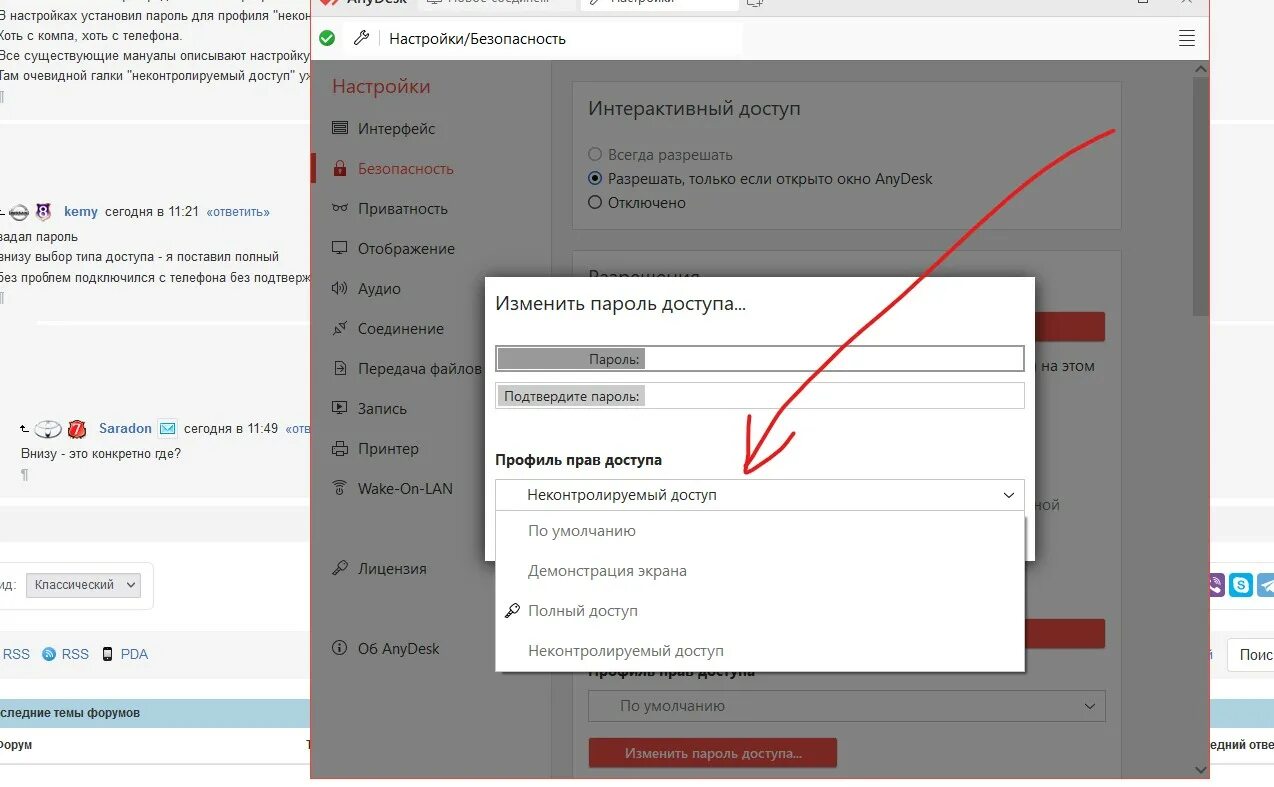The image size is (1274, 787).
Task: Click the Toyota logo beside Saradon
Action: [48, 429]
